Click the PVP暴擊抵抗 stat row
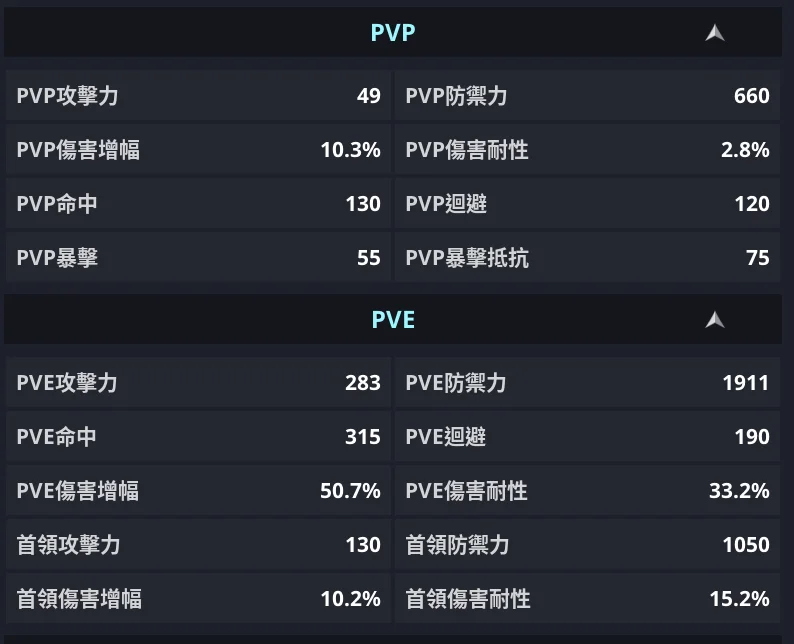Image resolution: width=794 pixels, height=644 pixels. click(x=587, y=258)
